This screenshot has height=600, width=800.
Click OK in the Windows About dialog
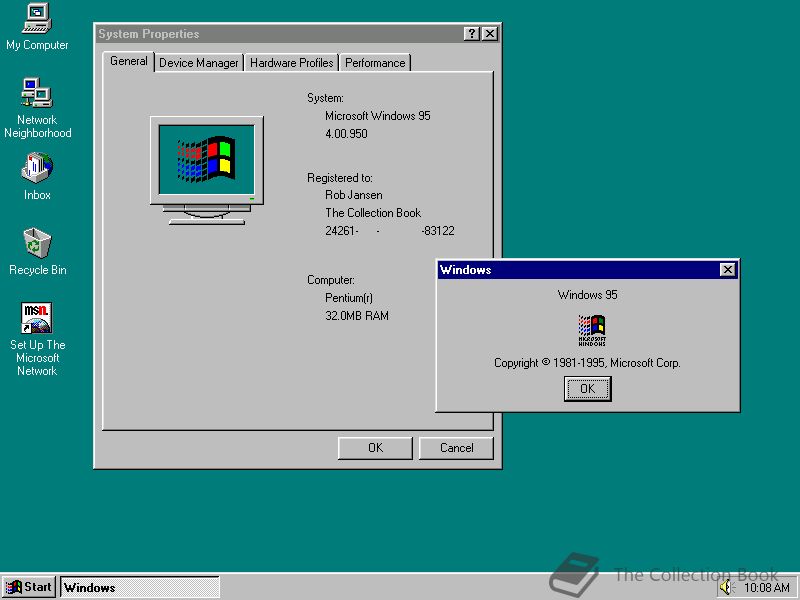(587, 388)
